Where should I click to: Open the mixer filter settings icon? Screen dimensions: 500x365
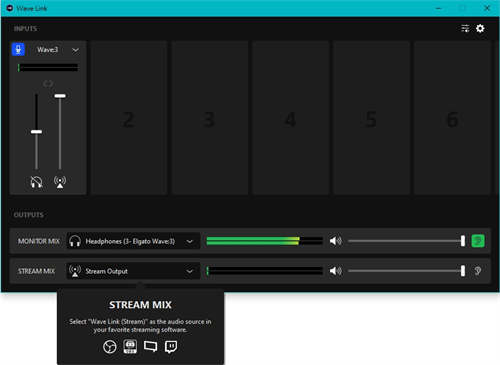click(x=465, y=28)
